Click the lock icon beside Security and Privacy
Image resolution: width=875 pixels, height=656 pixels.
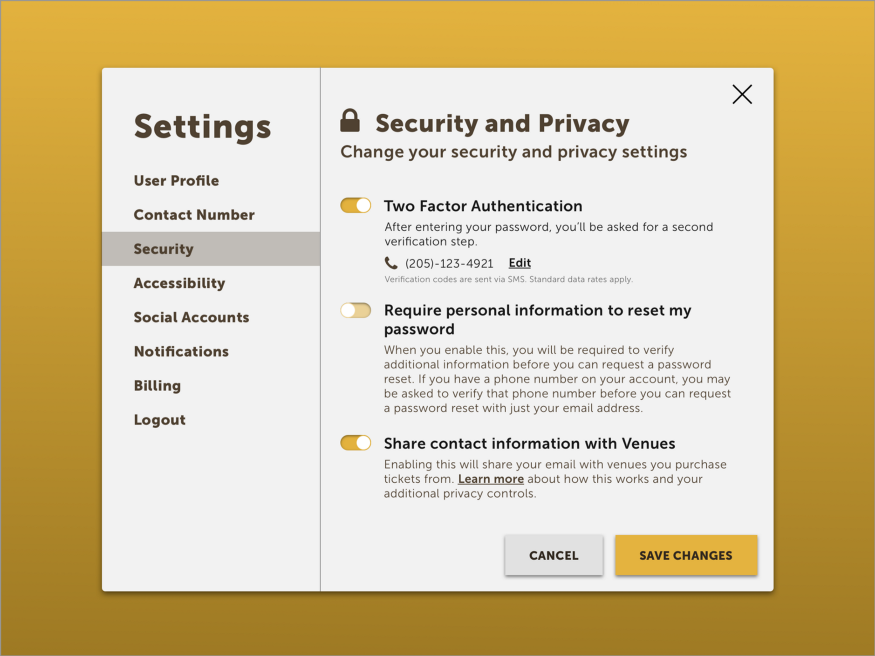pyautogui.click(x=350, y=120)
